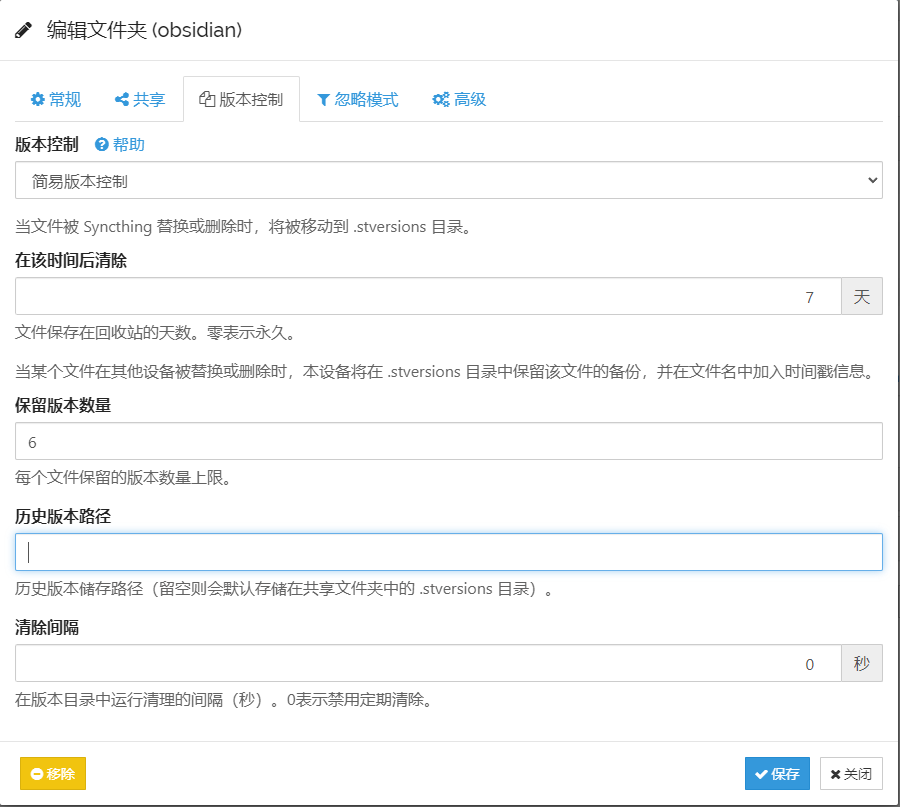The width and height of the screenshot is (900, 807).
Task: Click the pencil edit icon in the title
Action: [24, 30]
